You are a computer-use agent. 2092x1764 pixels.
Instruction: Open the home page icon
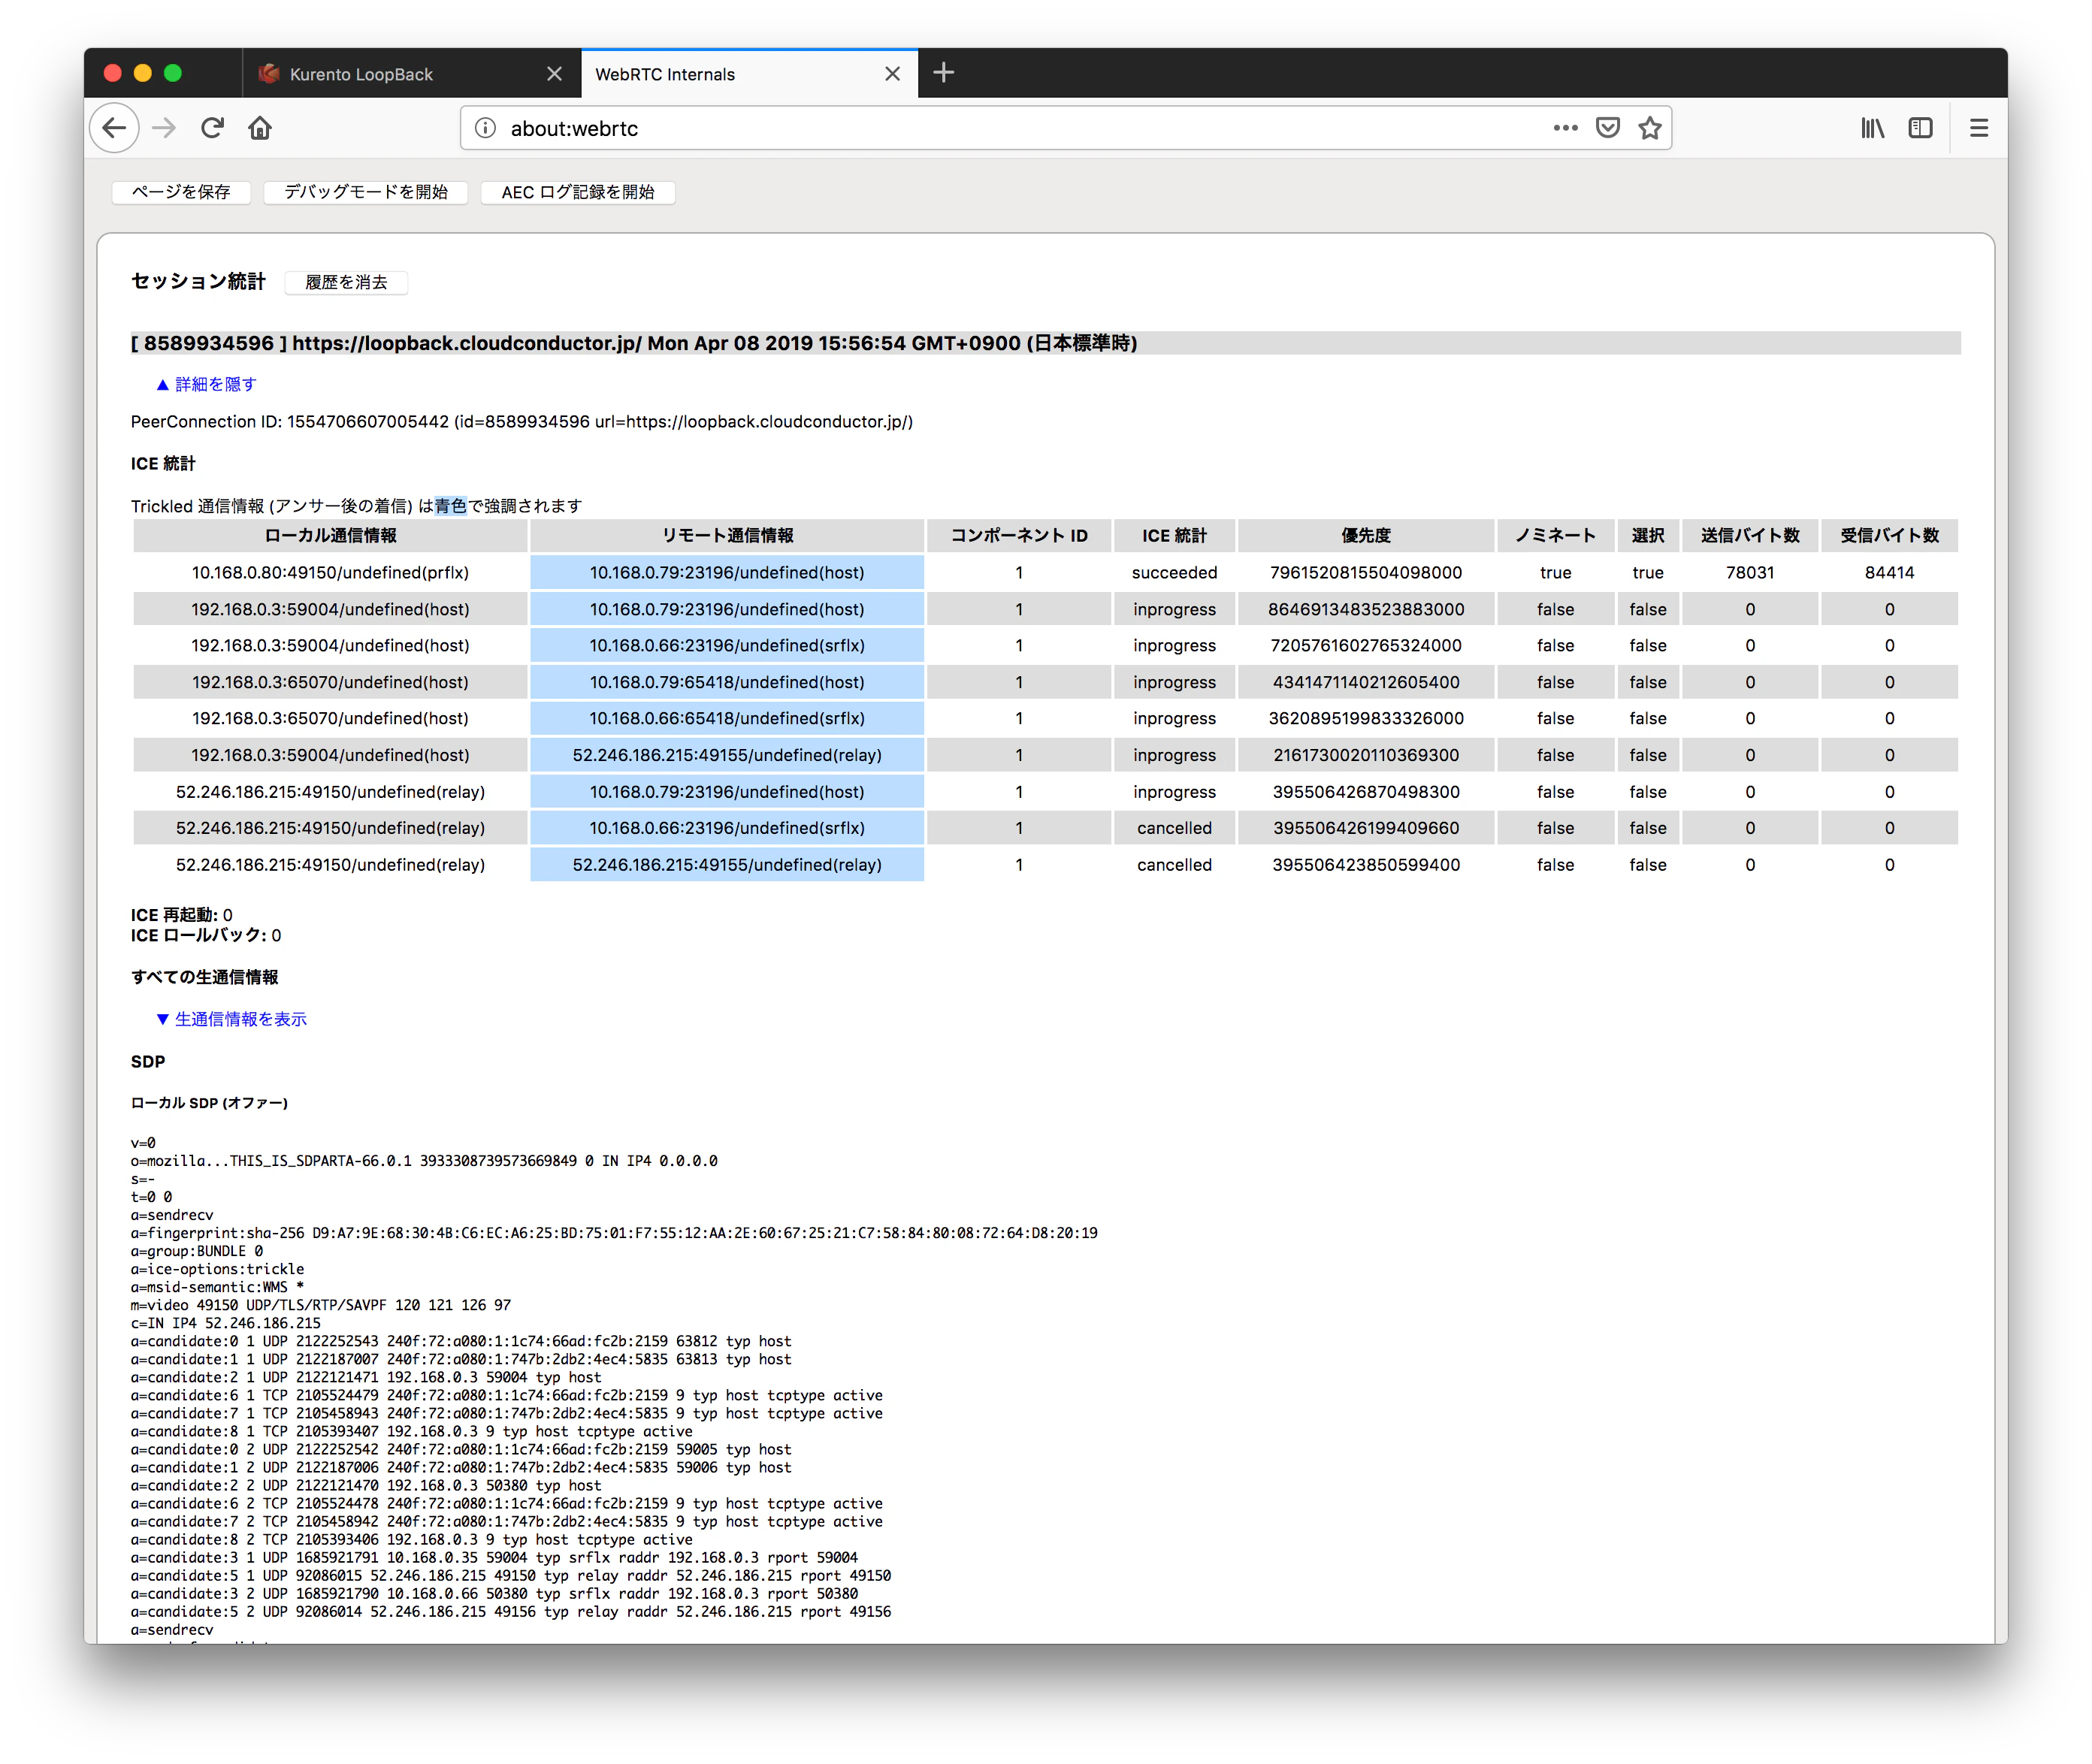pyautogui.click(x=260, y=128)
